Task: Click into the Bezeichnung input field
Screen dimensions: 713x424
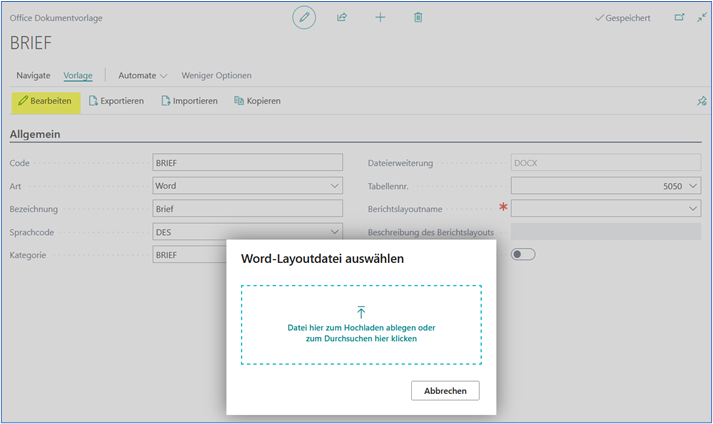Action: click(x=247, y=209)
